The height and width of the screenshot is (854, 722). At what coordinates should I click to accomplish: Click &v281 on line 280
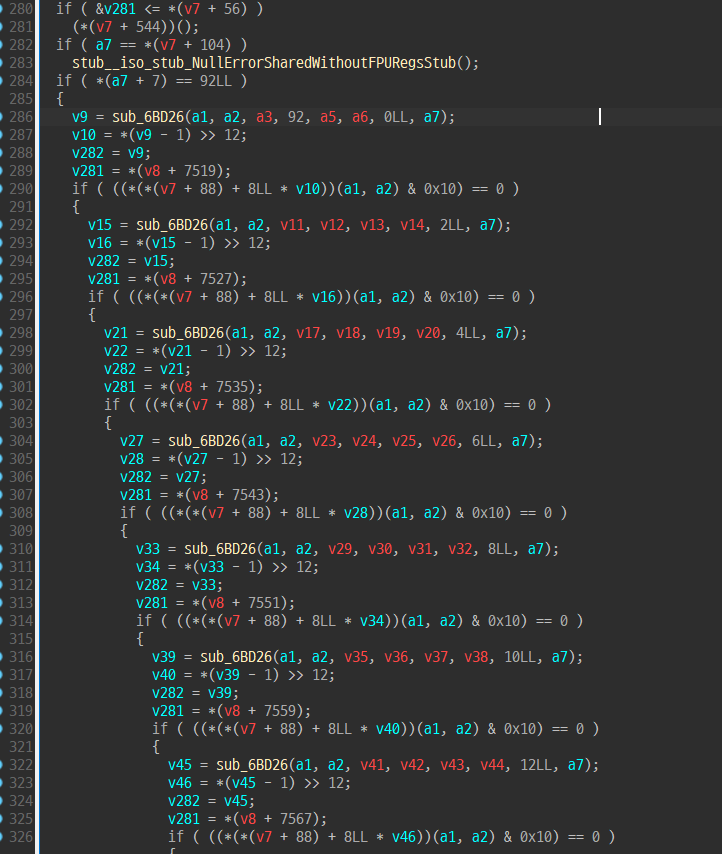115,9
